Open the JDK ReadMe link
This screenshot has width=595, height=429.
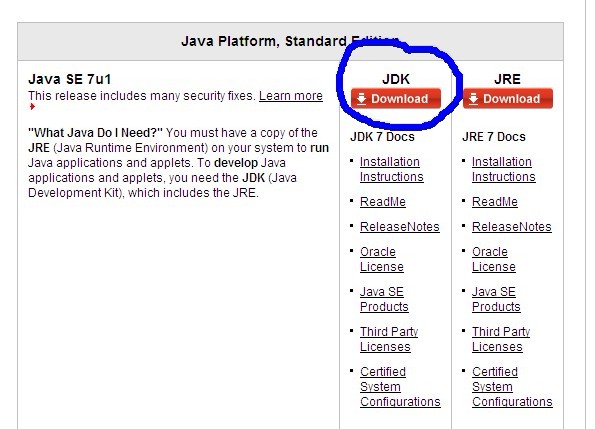click(382, 202)
